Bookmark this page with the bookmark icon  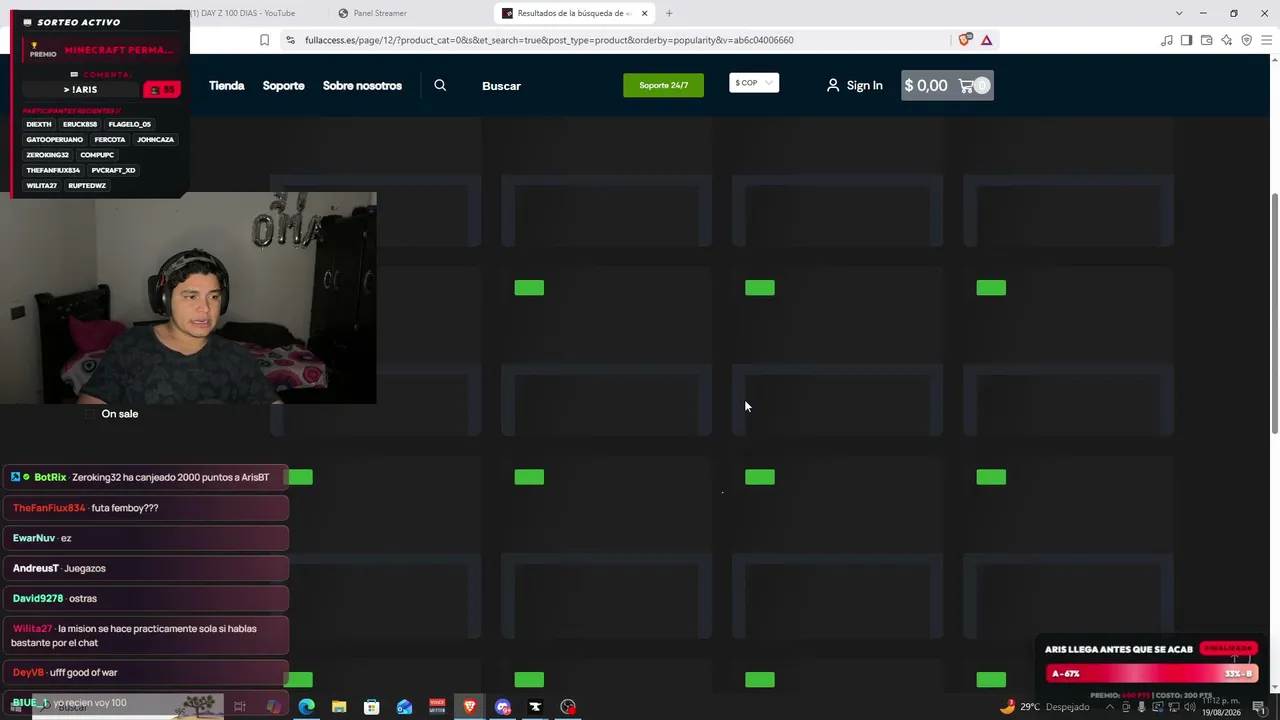[x=264, y=40]
